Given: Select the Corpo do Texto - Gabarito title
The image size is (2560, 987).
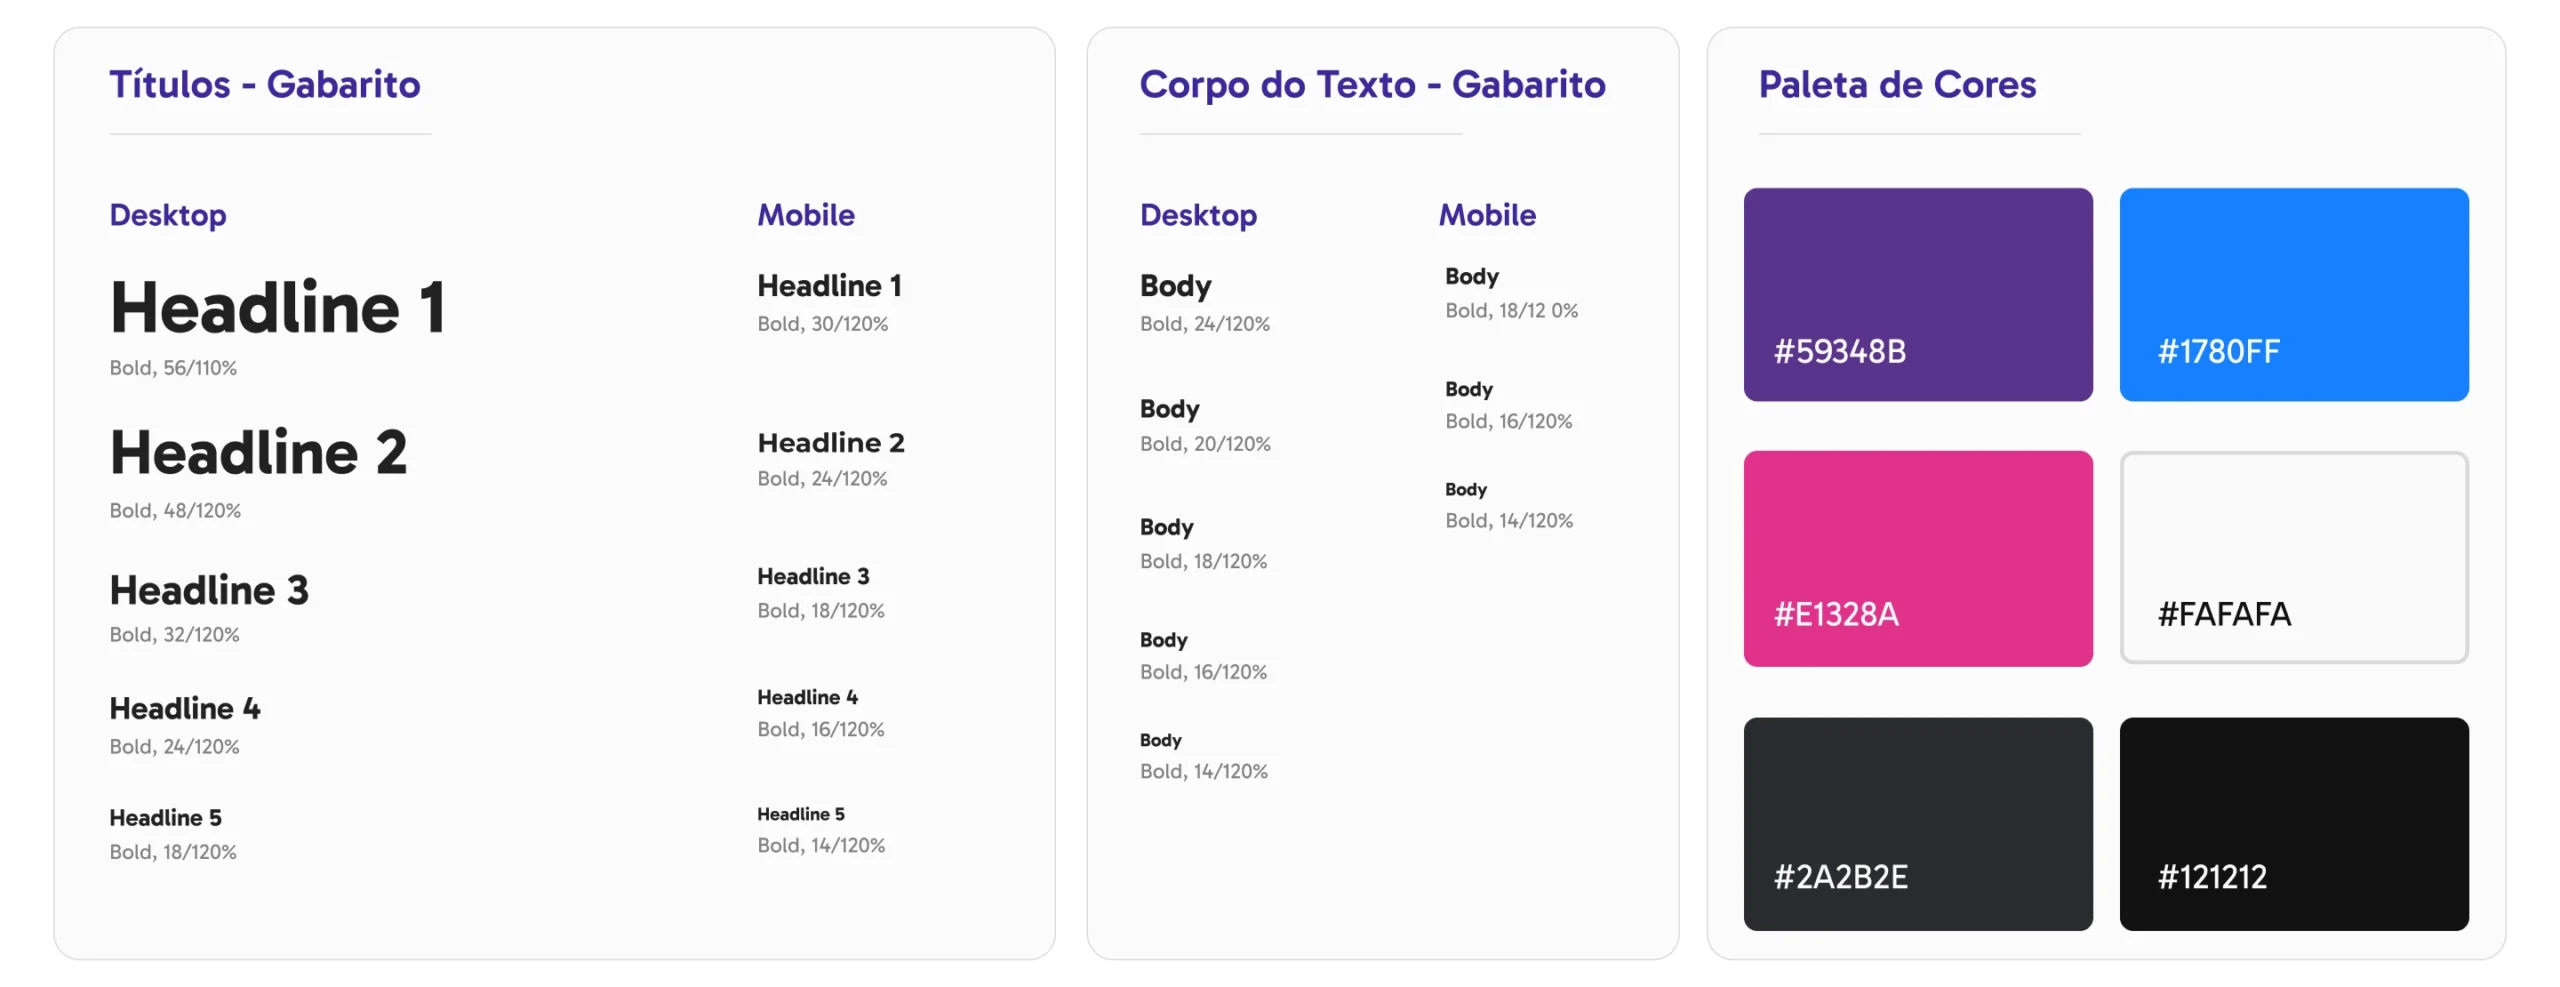Looking at the screenshot, I should coord(1372,85).
